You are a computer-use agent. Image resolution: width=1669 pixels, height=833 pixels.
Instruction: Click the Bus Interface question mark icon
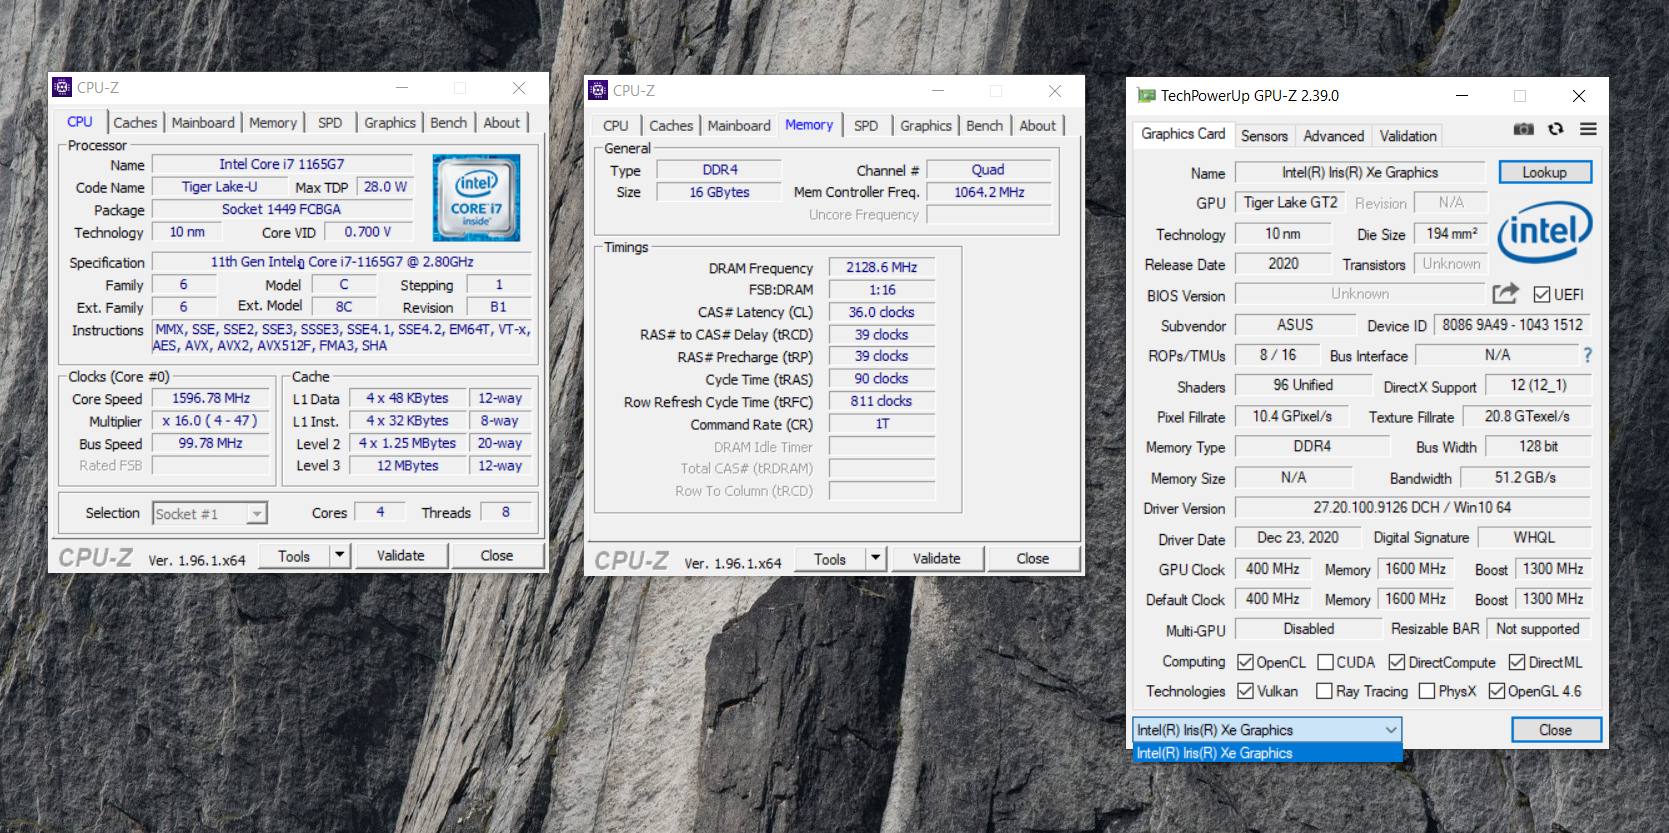1587,355
